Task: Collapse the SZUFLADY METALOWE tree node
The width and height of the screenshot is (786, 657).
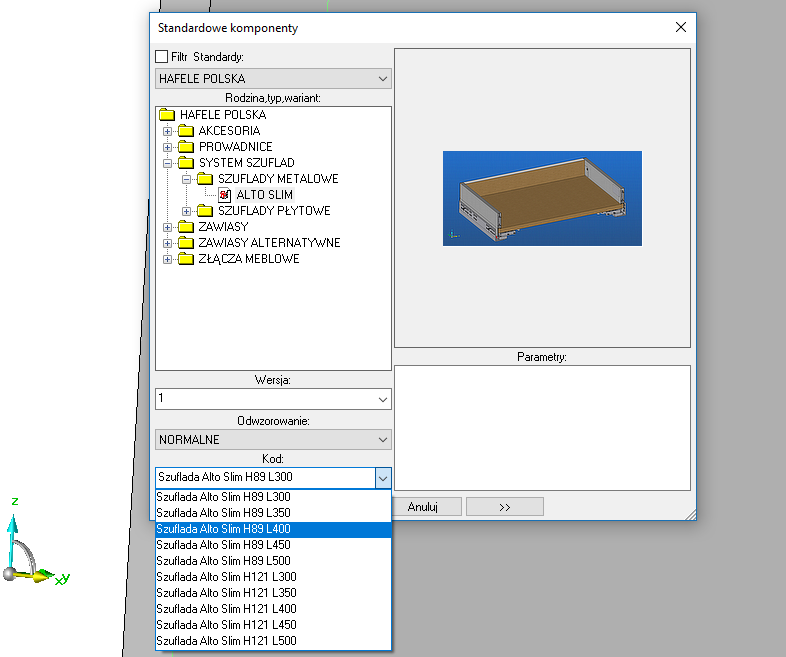Action: tap(187, 179)
